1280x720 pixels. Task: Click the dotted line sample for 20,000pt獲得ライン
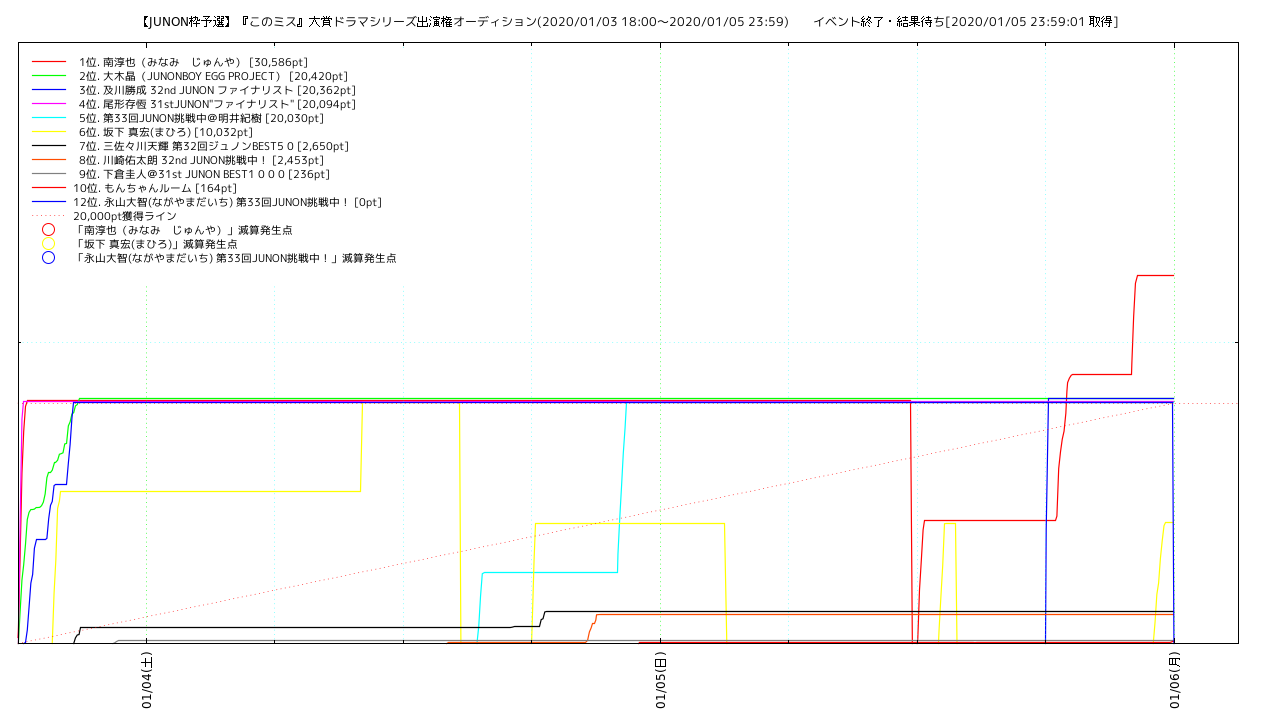tap(48, 216)
